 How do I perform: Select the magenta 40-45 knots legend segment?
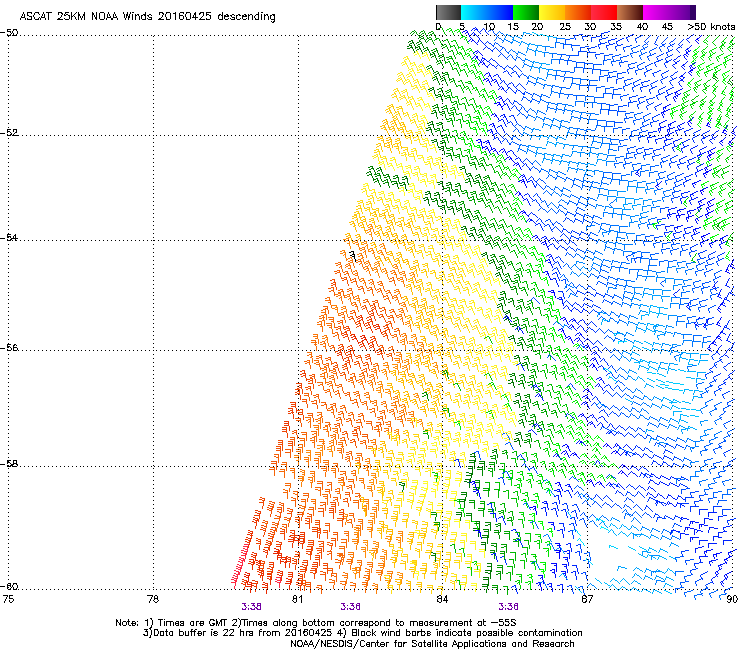[x=656, y=12]
